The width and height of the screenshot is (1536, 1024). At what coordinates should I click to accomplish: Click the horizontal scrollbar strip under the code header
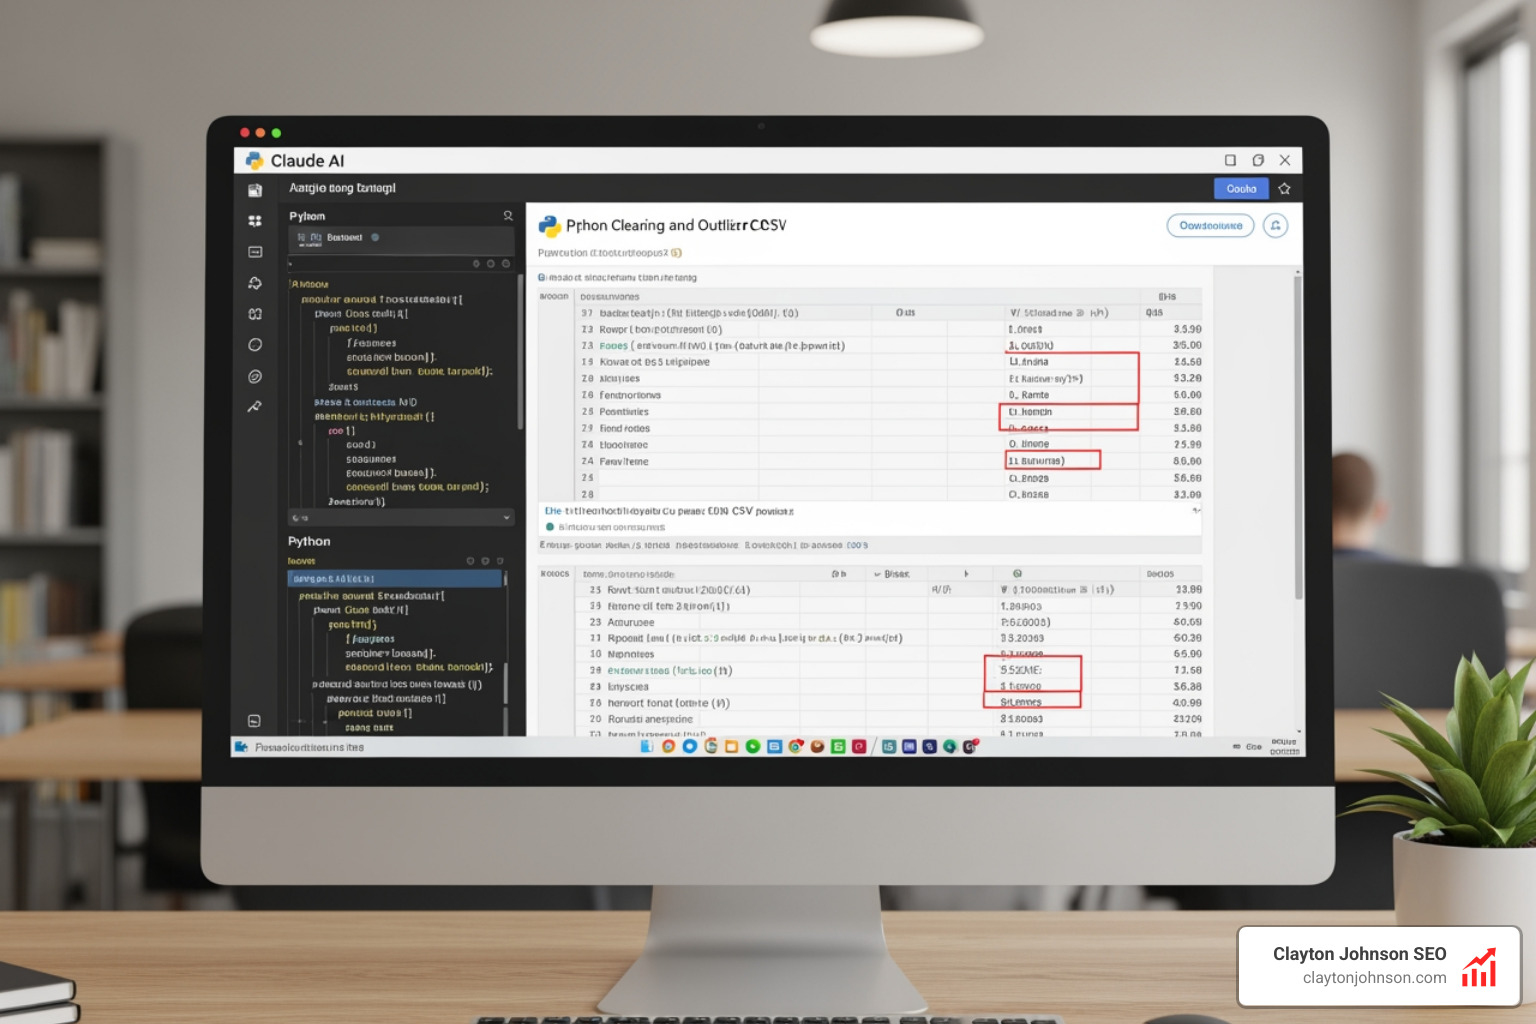click(x=400, y=264)
